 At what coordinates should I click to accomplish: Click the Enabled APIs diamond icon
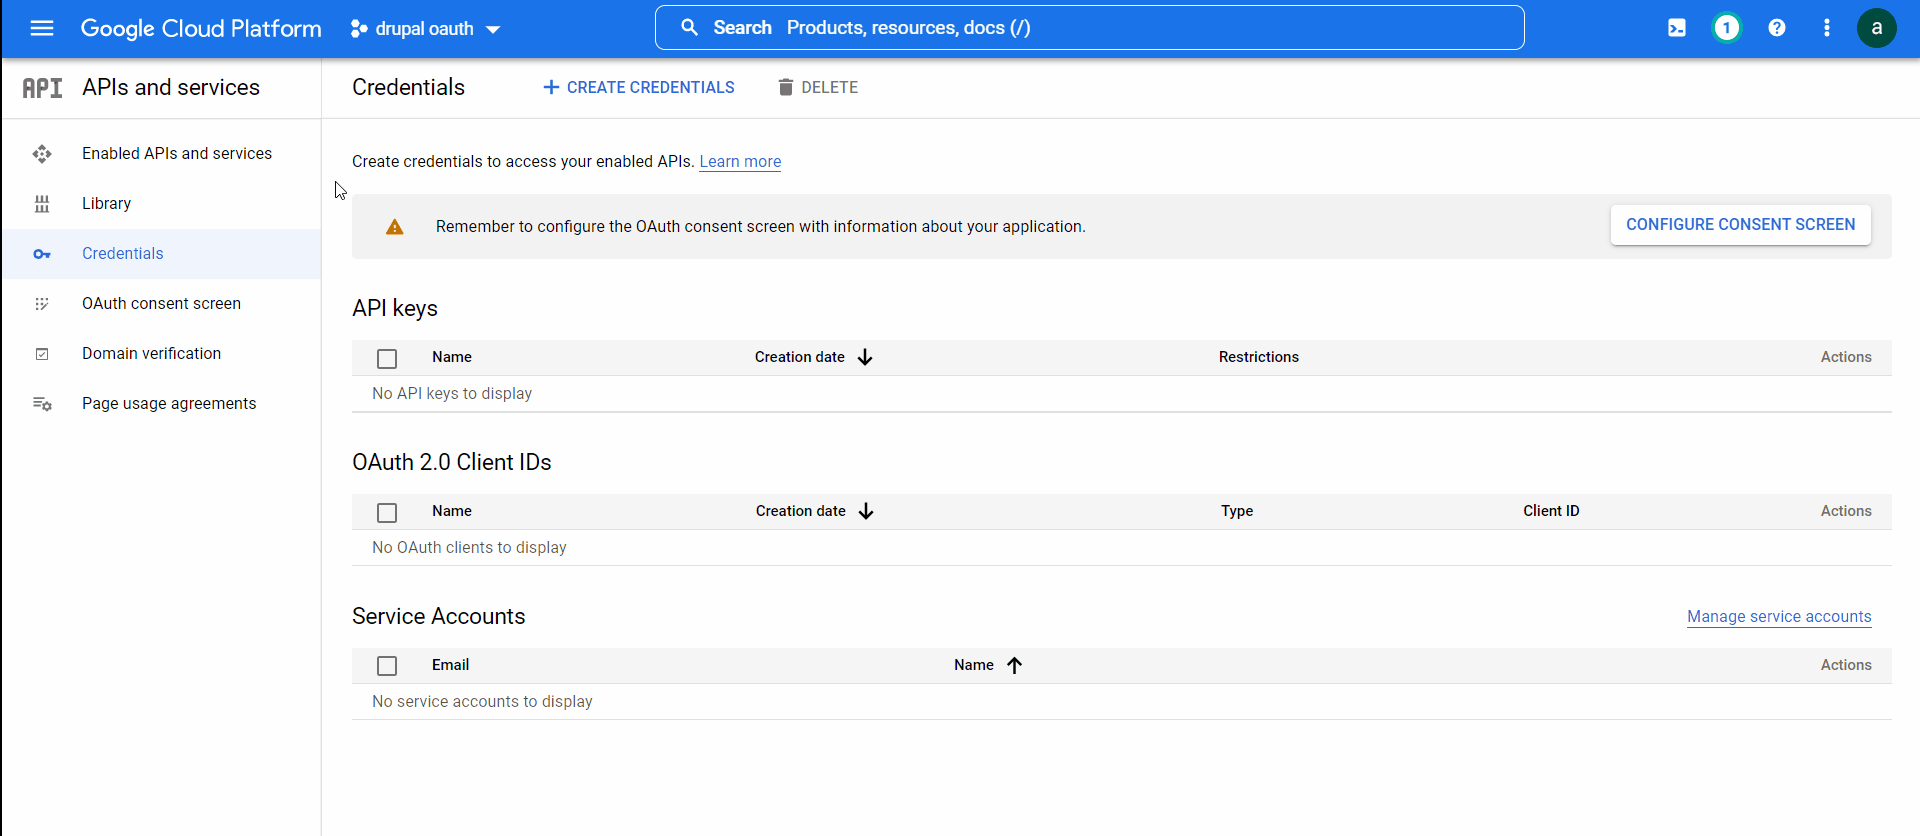coord(42,154)
